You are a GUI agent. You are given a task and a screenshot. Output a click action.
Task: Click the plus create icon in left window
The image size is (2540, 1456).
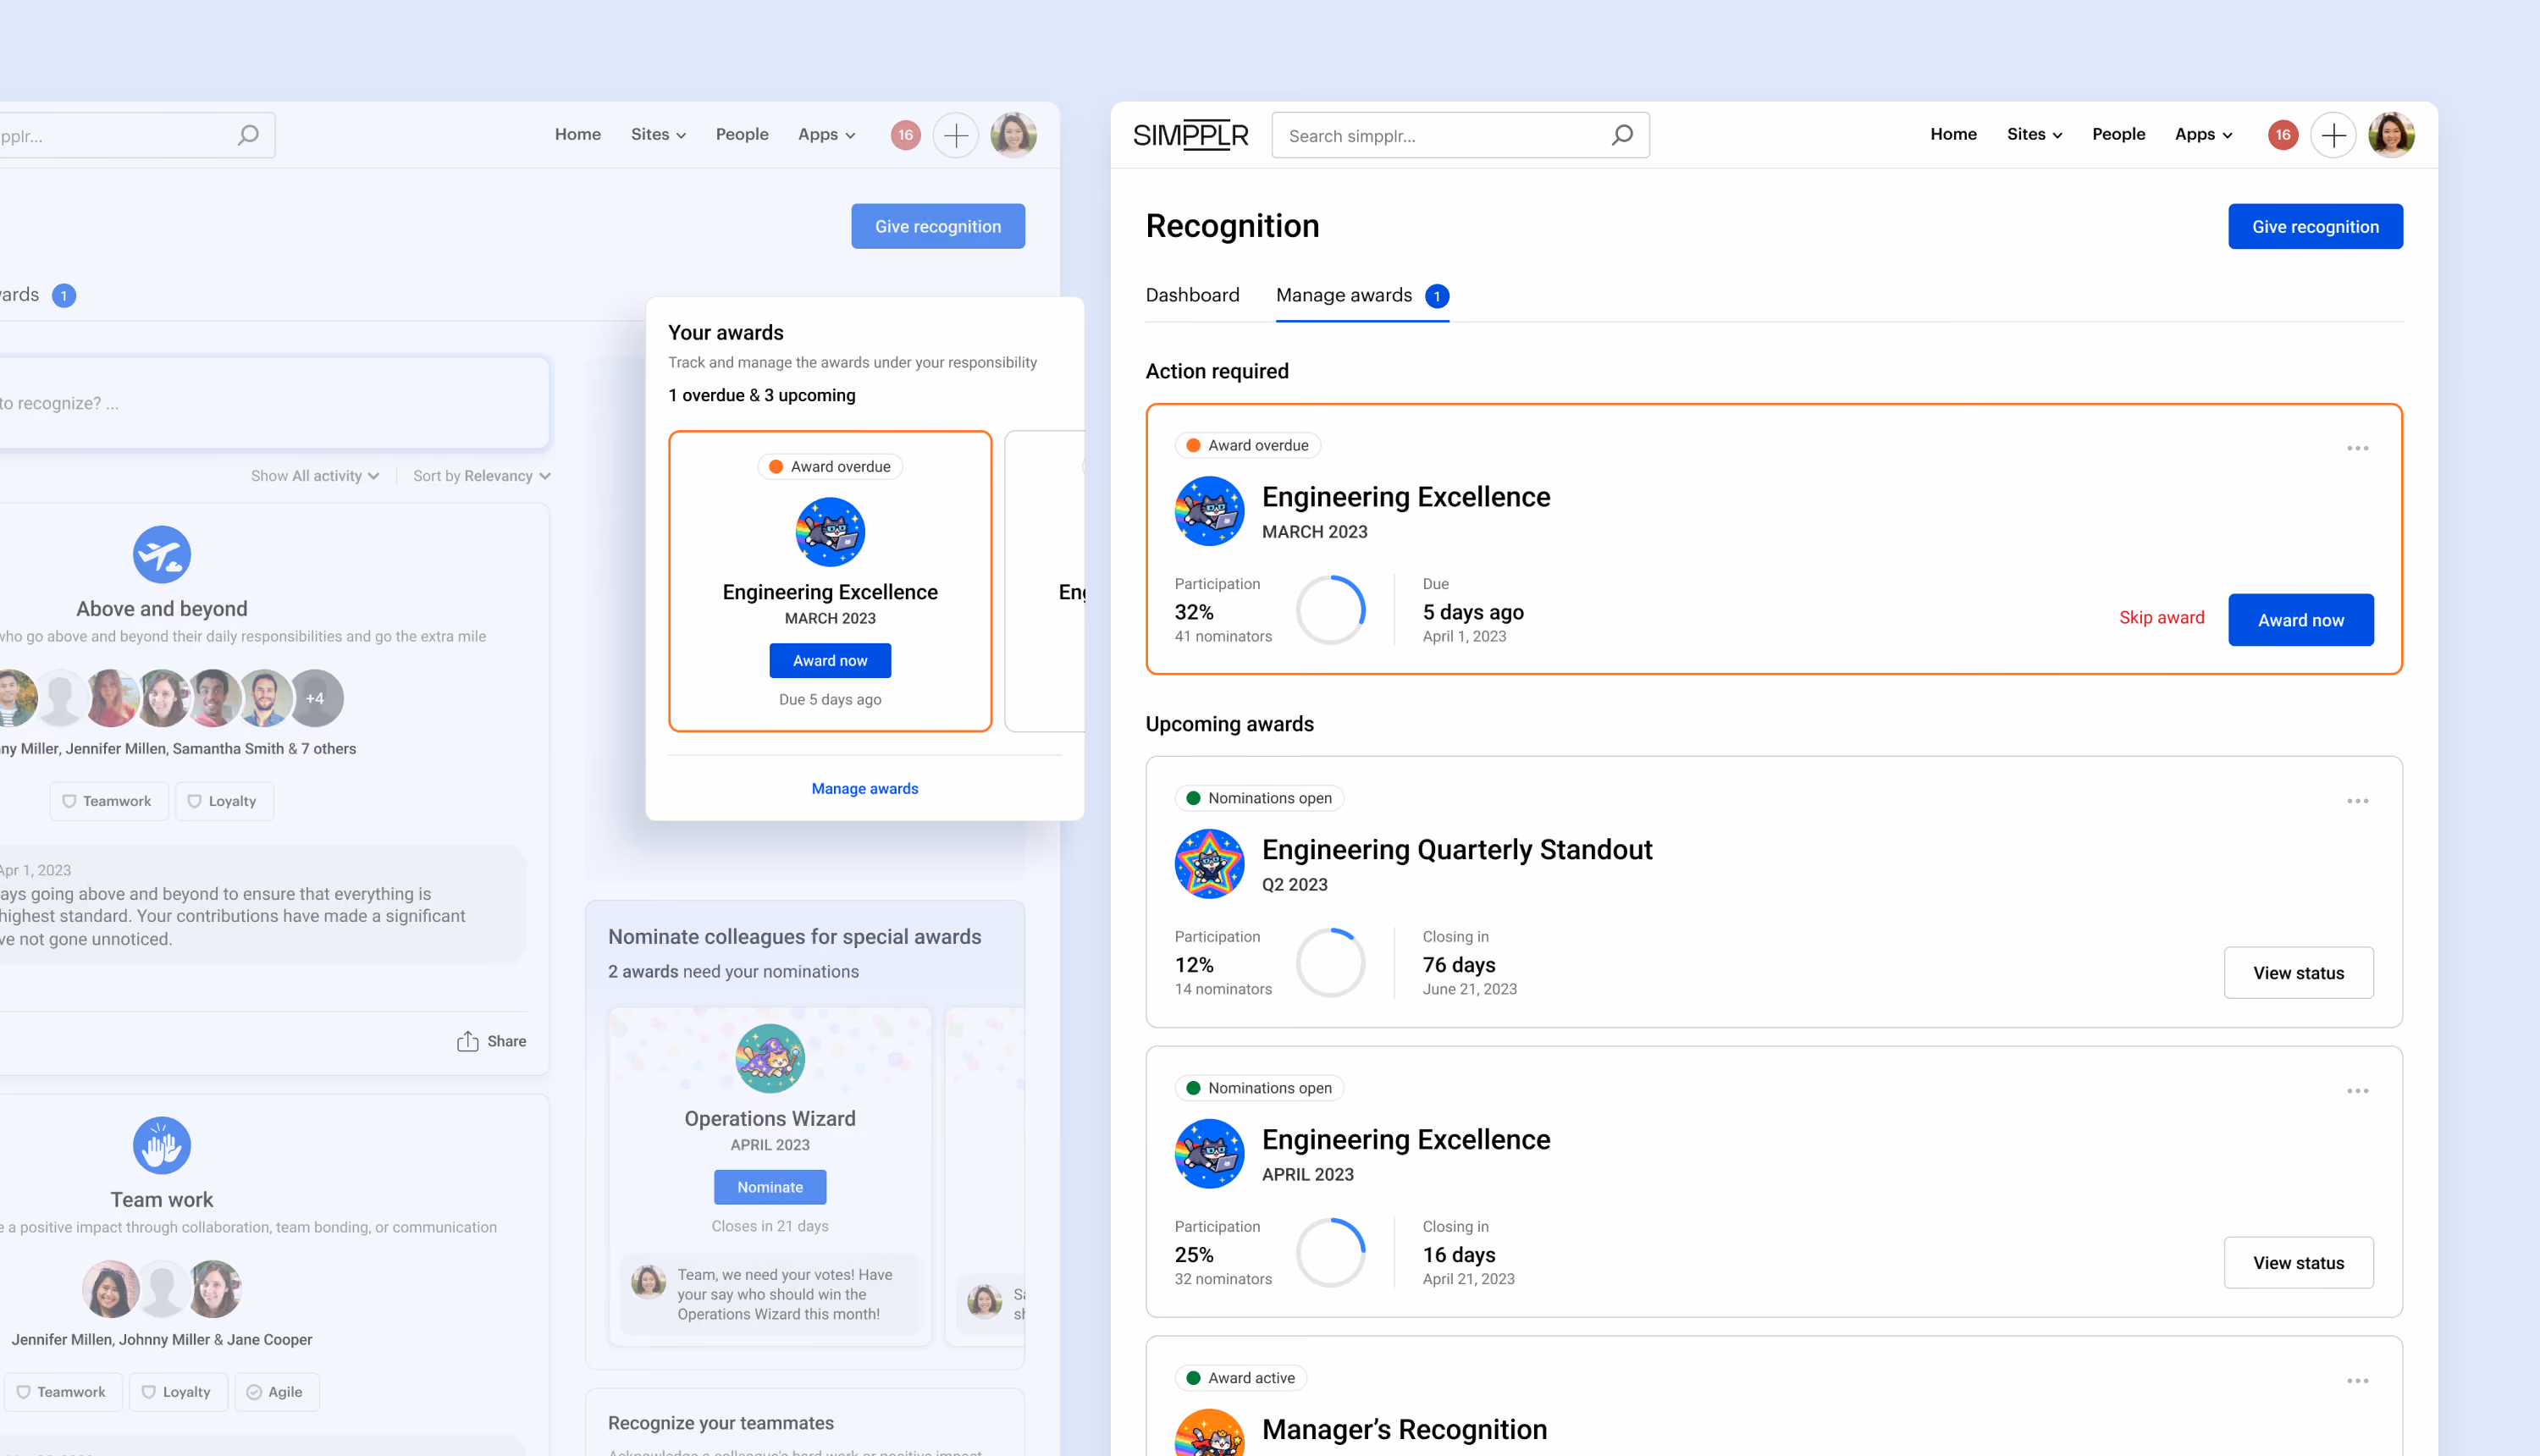tap(956, 135)
